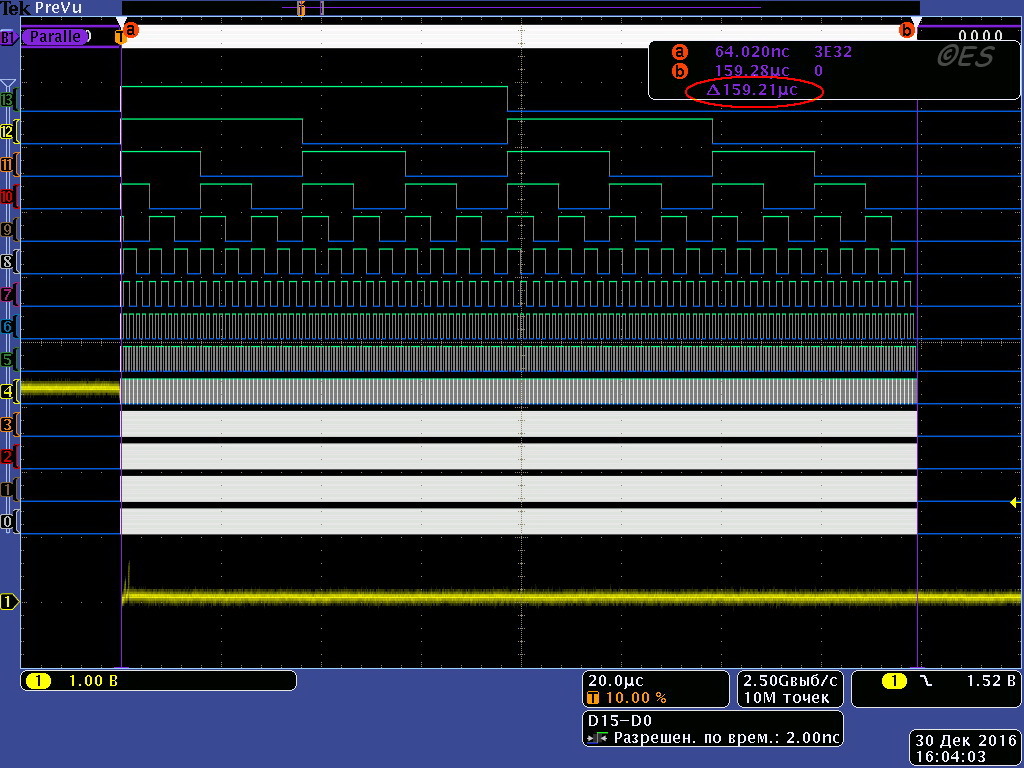This screenshot has width=1024, height=768.
Task: Click the 20.0µc timebase readout
Action: 616,680
